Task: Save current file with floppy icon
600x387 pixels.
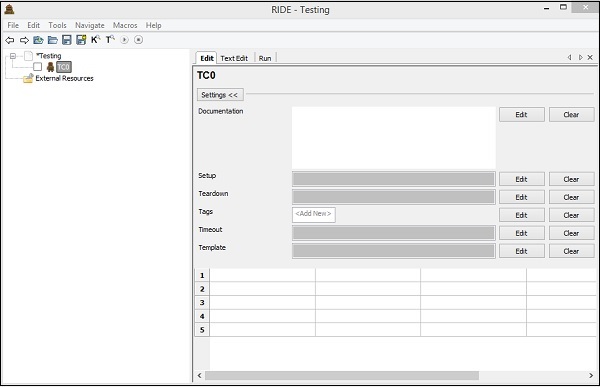Action: [67, 40]
